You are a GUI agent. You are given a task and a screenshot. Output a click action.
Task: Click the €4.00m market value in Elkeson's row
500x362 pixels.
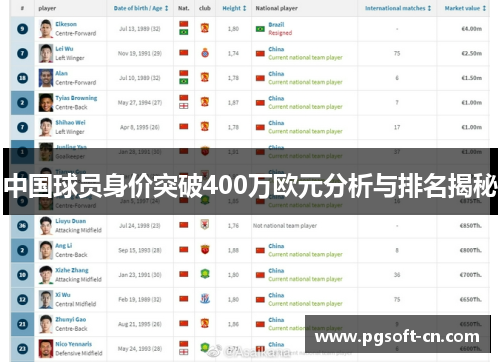coord(472,29)
